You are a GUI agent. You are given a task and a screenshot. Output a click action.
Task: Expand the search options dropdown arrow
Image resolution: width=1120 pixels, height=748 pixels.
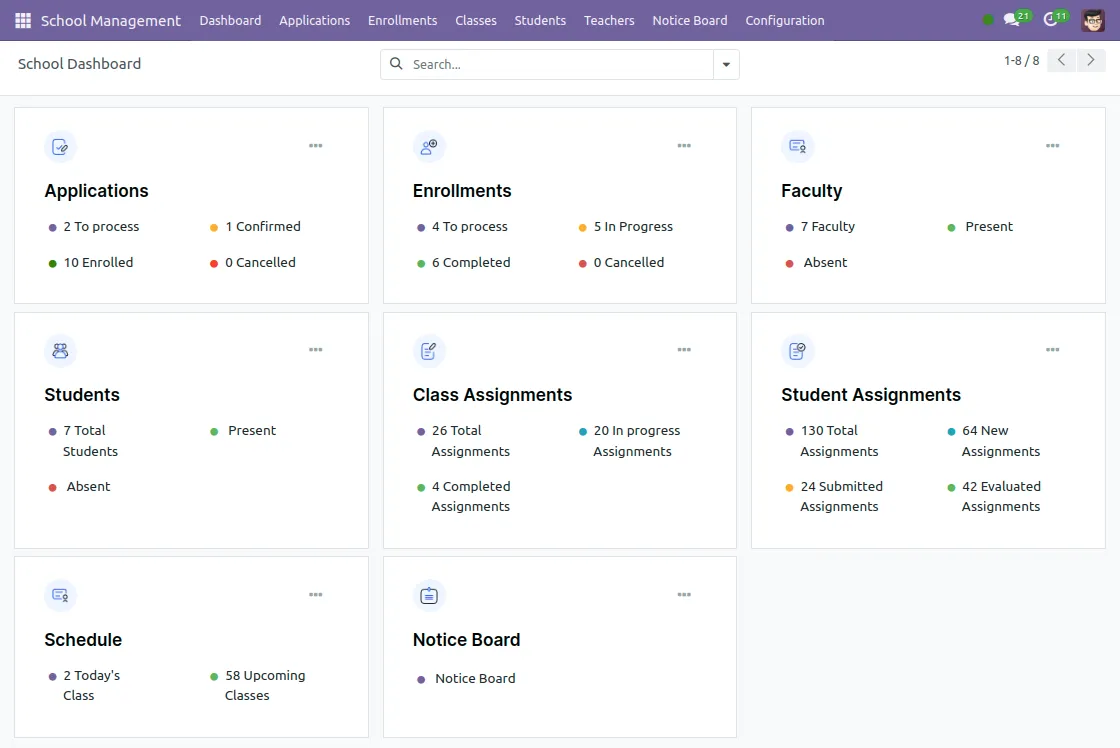[x=726, y=64]
